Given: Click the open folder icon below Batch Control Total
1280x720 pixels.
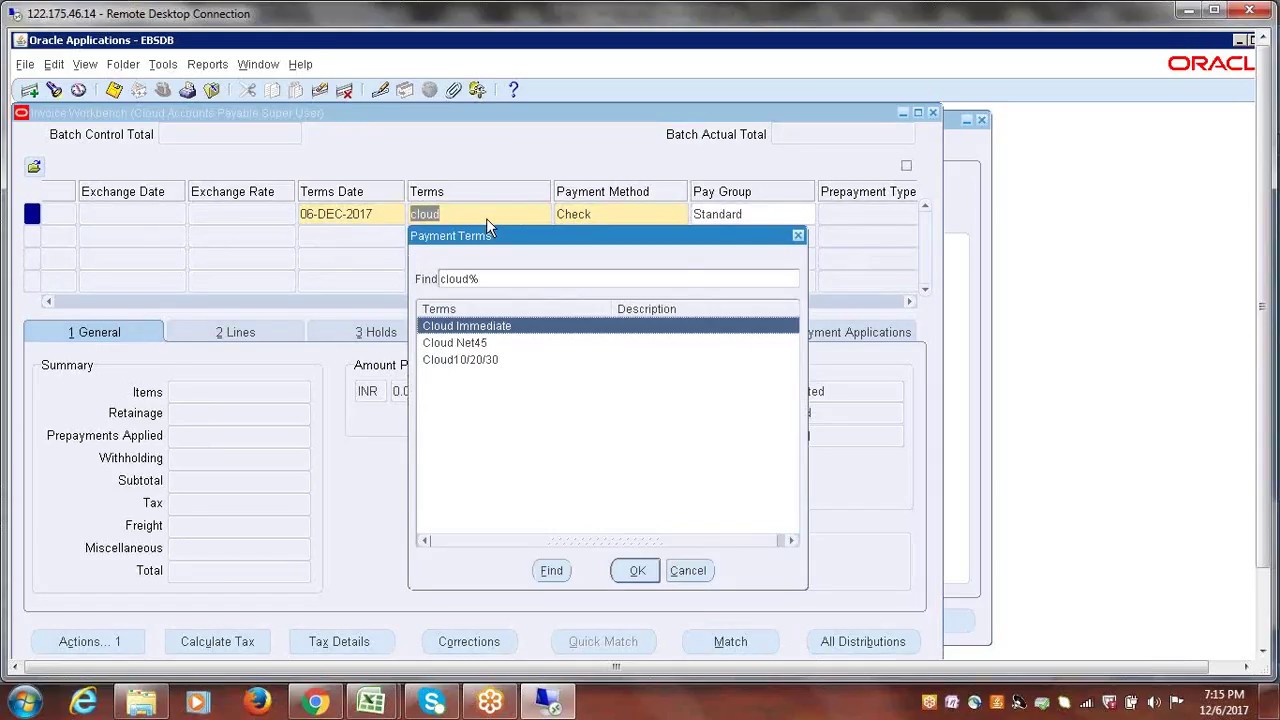Looking at the screenshot, I should (34, 167).
